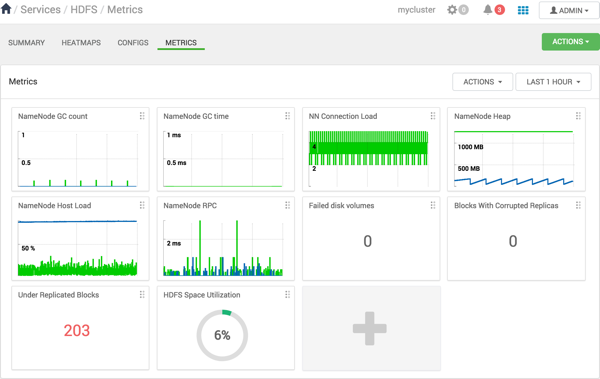Image resolution: width=600 pixels, height=379 pixels.
Task: Grab the NameNode RPC widget handle
Action: [287, 206]
